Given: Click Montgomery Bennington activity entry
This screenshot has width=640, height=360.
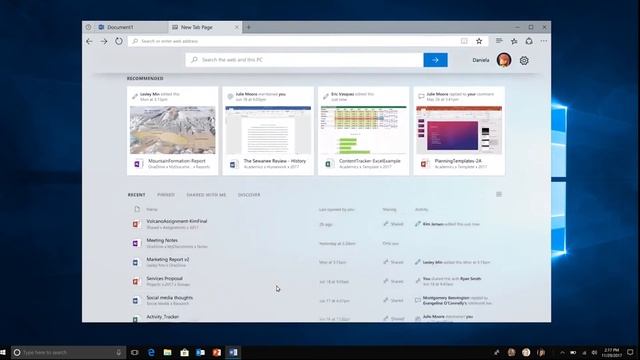Looking at the screenshot, I should tap(453, 300).
